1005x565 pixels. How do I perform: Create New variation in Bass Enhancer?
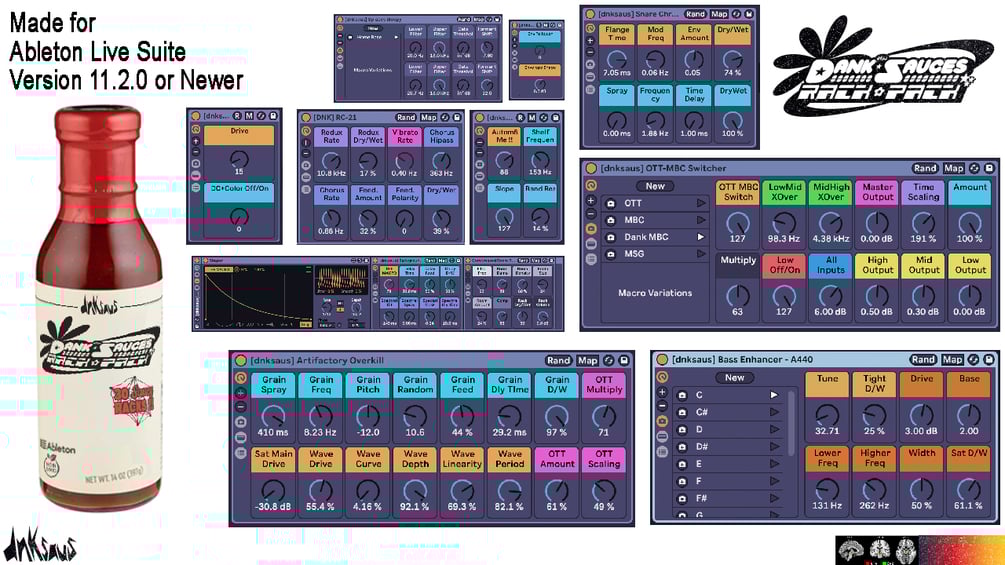click(x=735, y=377)
